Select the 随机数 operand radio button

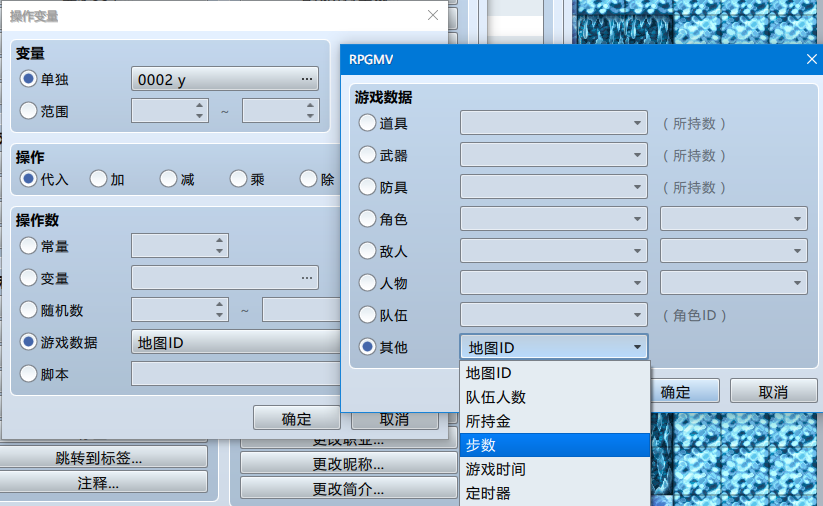pyautogui.click(x=28, y=310)
